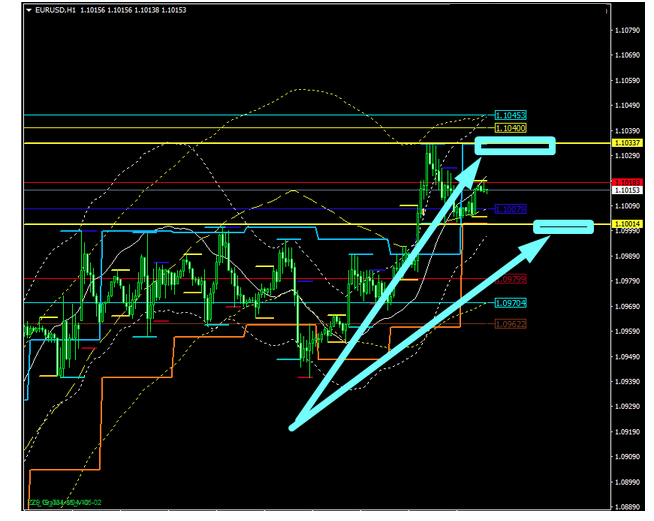Select the upper cyan rectangle near 1.10337
654x521 pixels.
[x=515, y=146]
